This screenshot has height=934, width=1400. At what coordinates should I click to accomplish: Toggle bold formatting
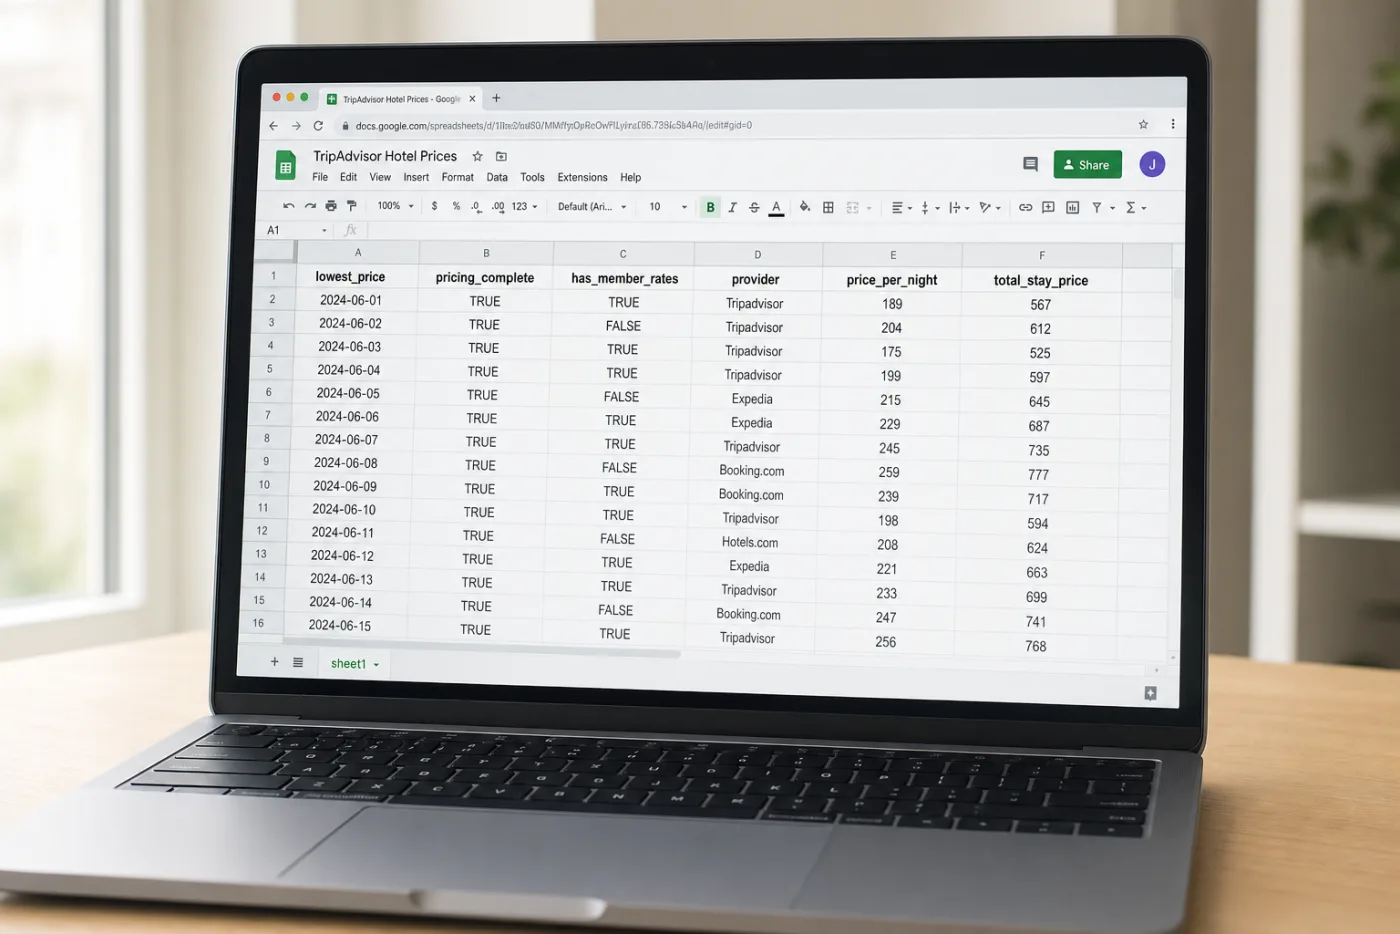point(710,207)
